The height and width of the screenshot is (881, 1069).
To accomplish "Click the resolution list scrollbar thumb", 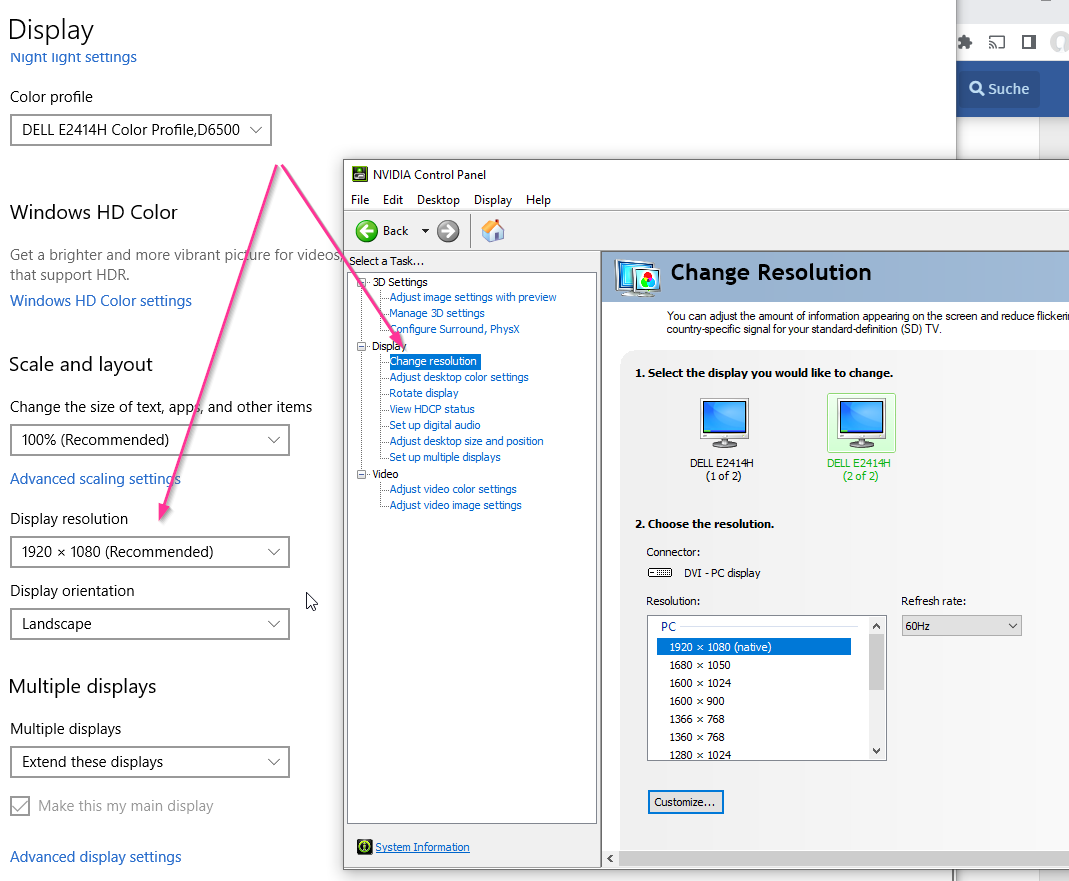I will [x=877, y=662].
